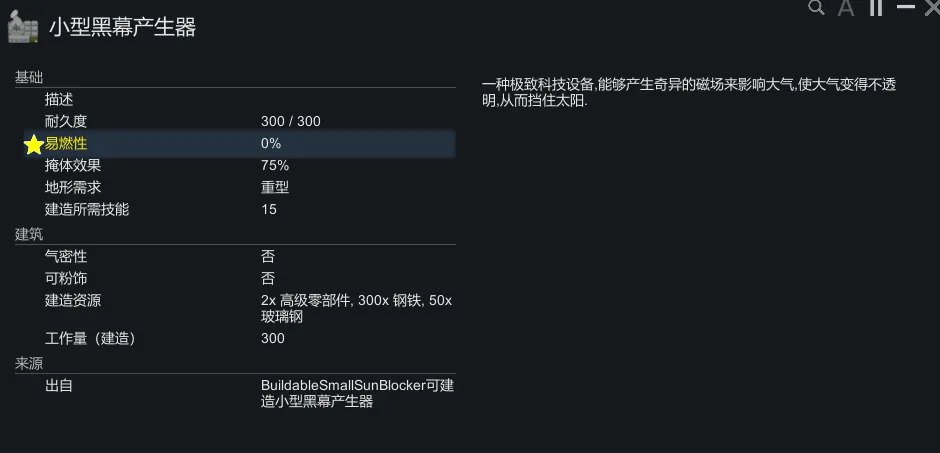The image size is (940, 453).
Task: Click the magnifying glass search icon
Action: click(816, 8)
